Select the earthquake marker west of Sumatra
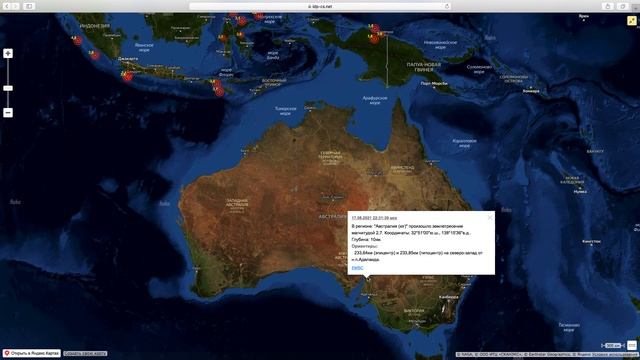 pos(77,40)
